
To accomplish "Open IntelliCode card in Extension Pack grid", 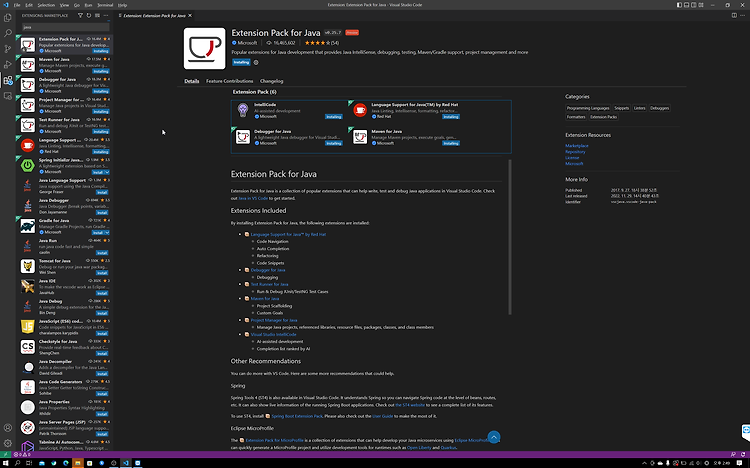I will (289, 111).
